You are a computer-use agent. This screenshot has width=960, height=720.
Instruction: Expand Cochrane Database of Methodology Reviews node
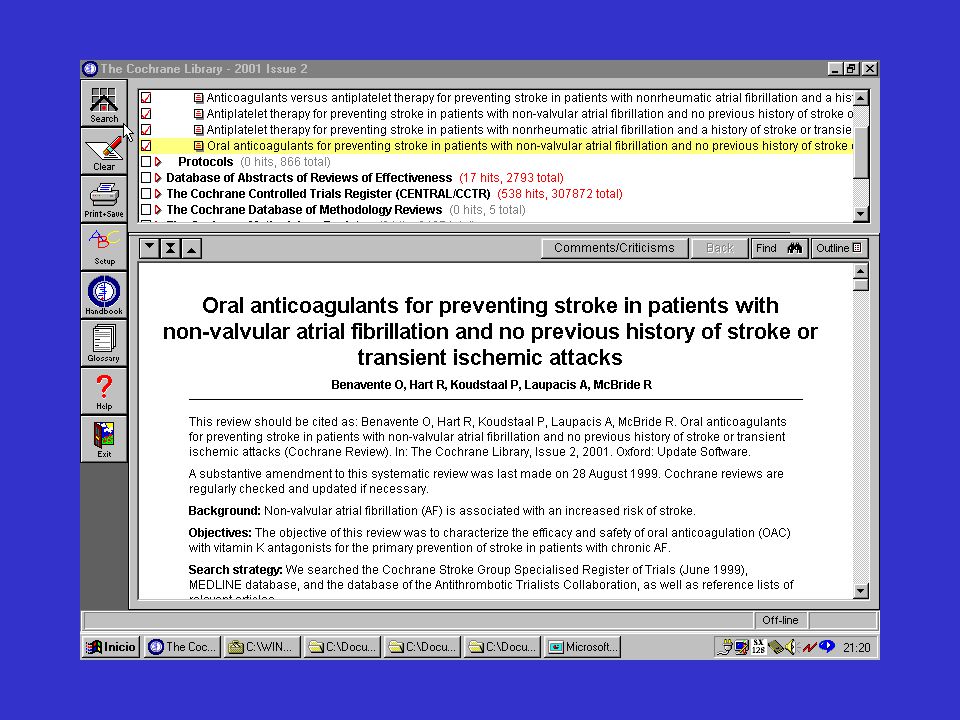158,209
